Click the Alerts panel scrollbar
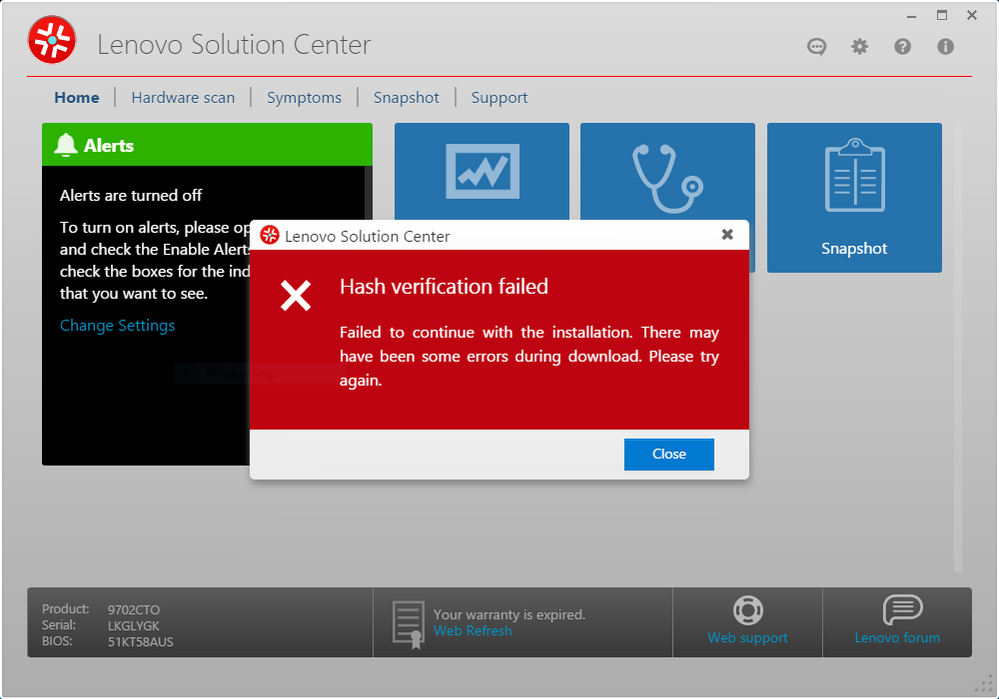Image resolution: width=999 pixels, height=699 pixels. pyautogui.click(x=368, y=192)
